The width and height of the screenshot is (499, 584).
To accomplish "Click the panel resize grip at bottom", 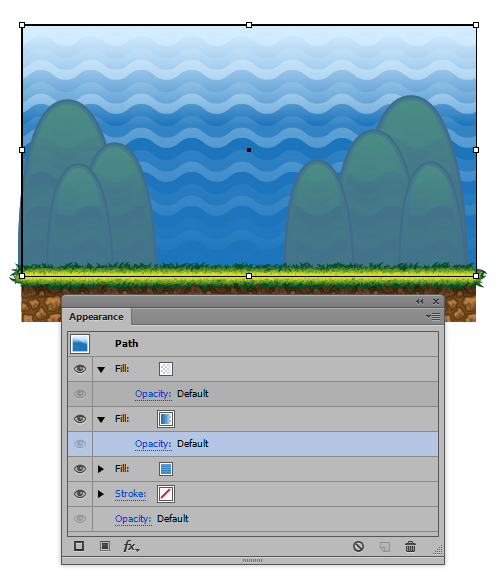I will 252,560.
